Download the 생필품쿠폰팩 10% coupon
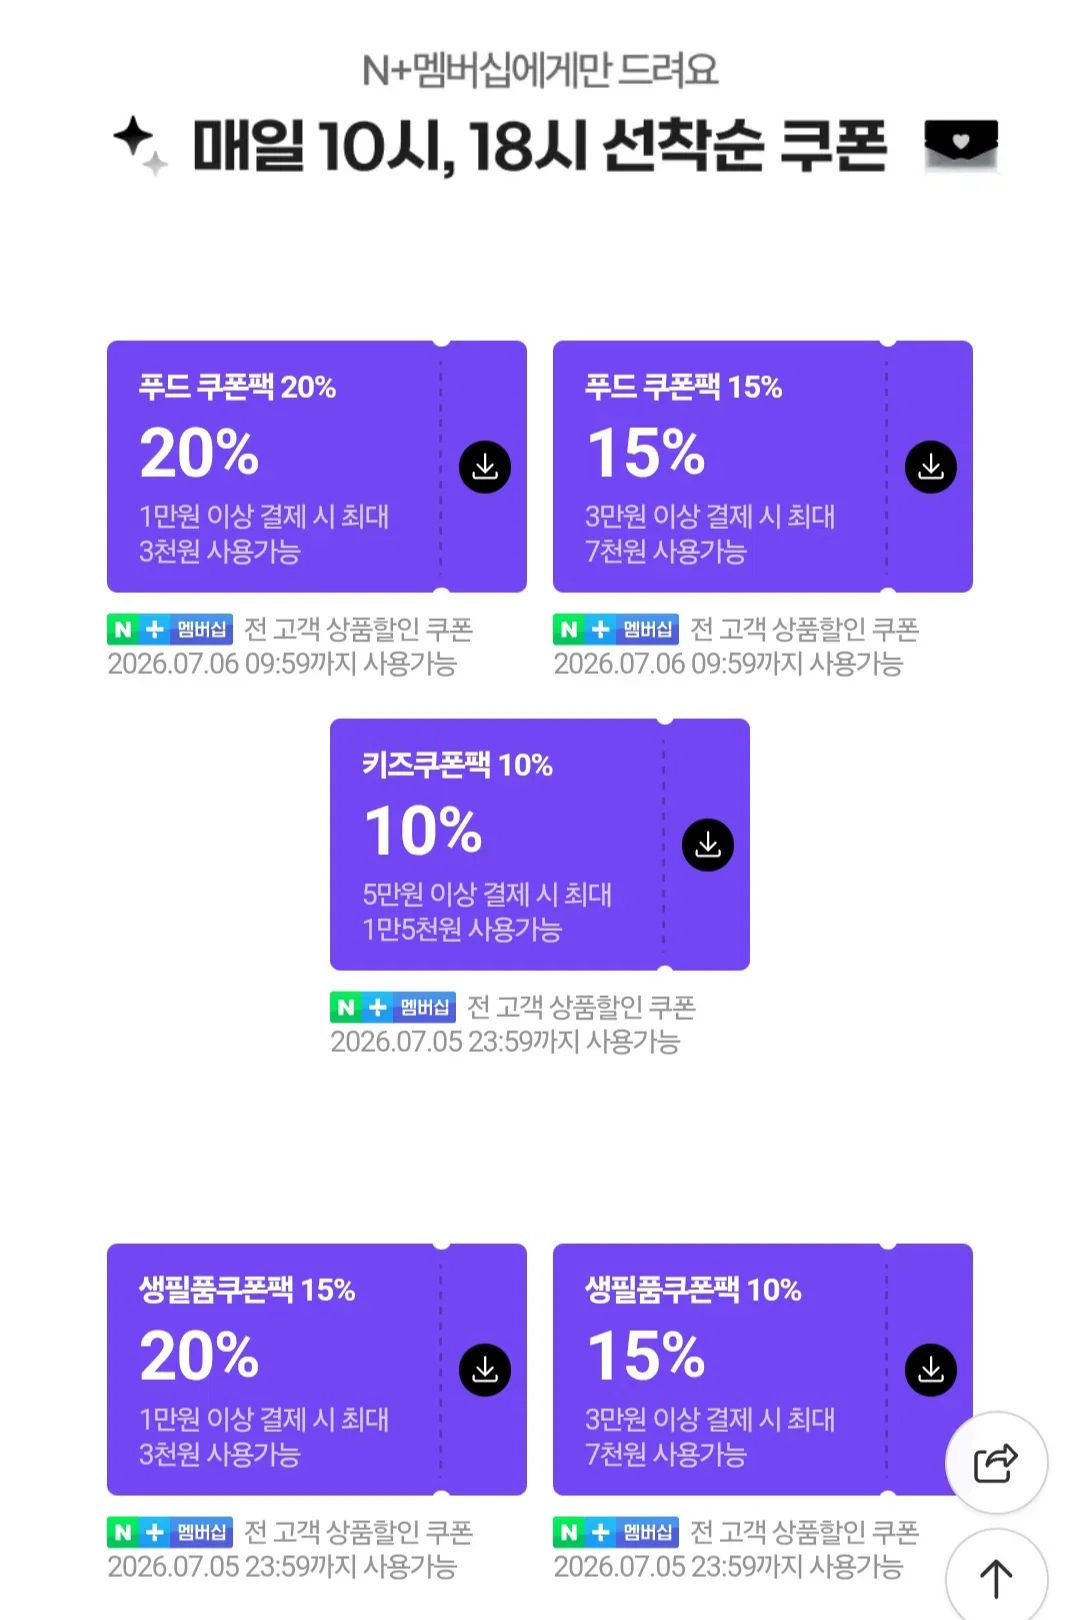The image size is (1080, 1620). [x=931, y=1370]
